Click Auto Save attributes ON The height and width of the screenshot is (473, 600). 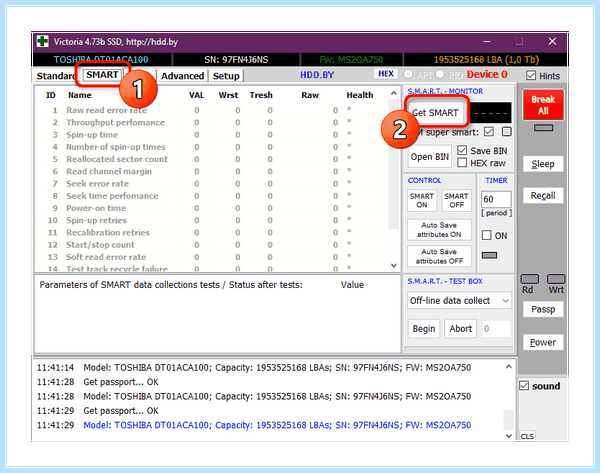[x=439, y=230]
